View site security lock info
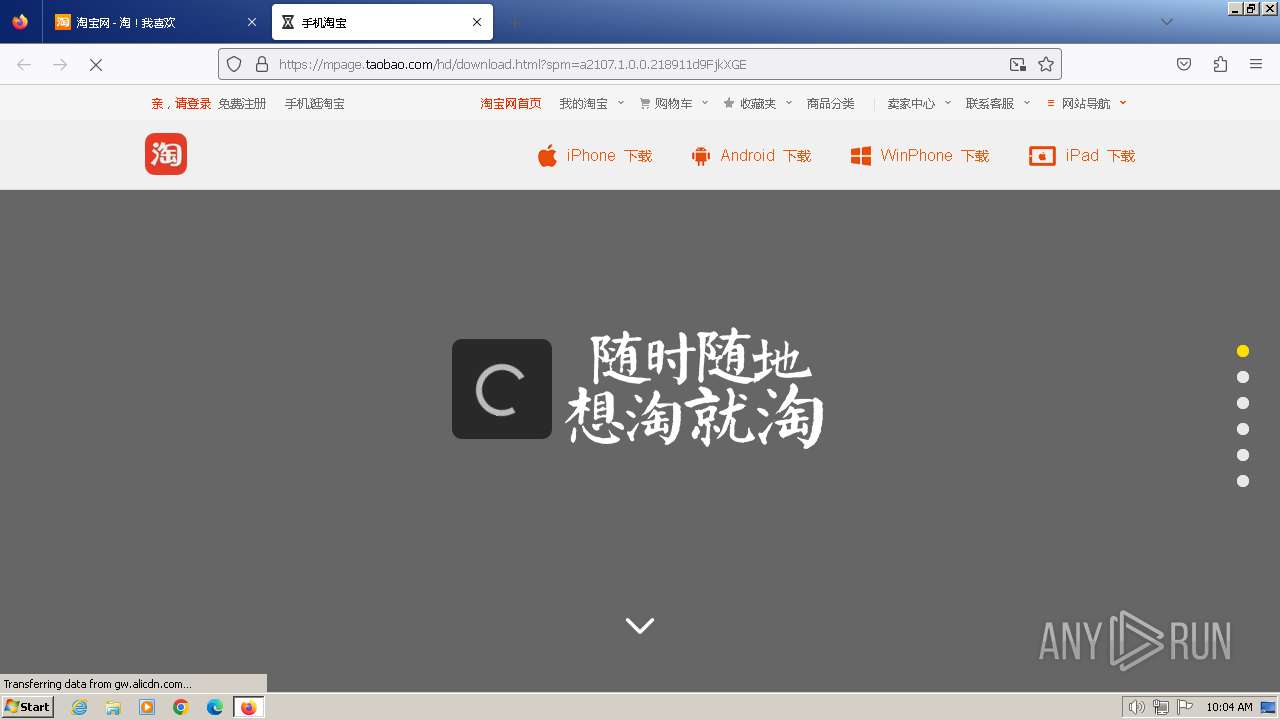The height and width of the screenshot is (720, 1280). point(262,64)
